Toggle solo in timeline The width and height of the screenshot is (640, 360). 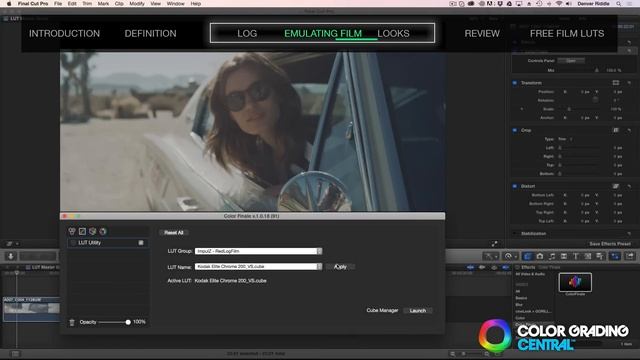[494, 267]
